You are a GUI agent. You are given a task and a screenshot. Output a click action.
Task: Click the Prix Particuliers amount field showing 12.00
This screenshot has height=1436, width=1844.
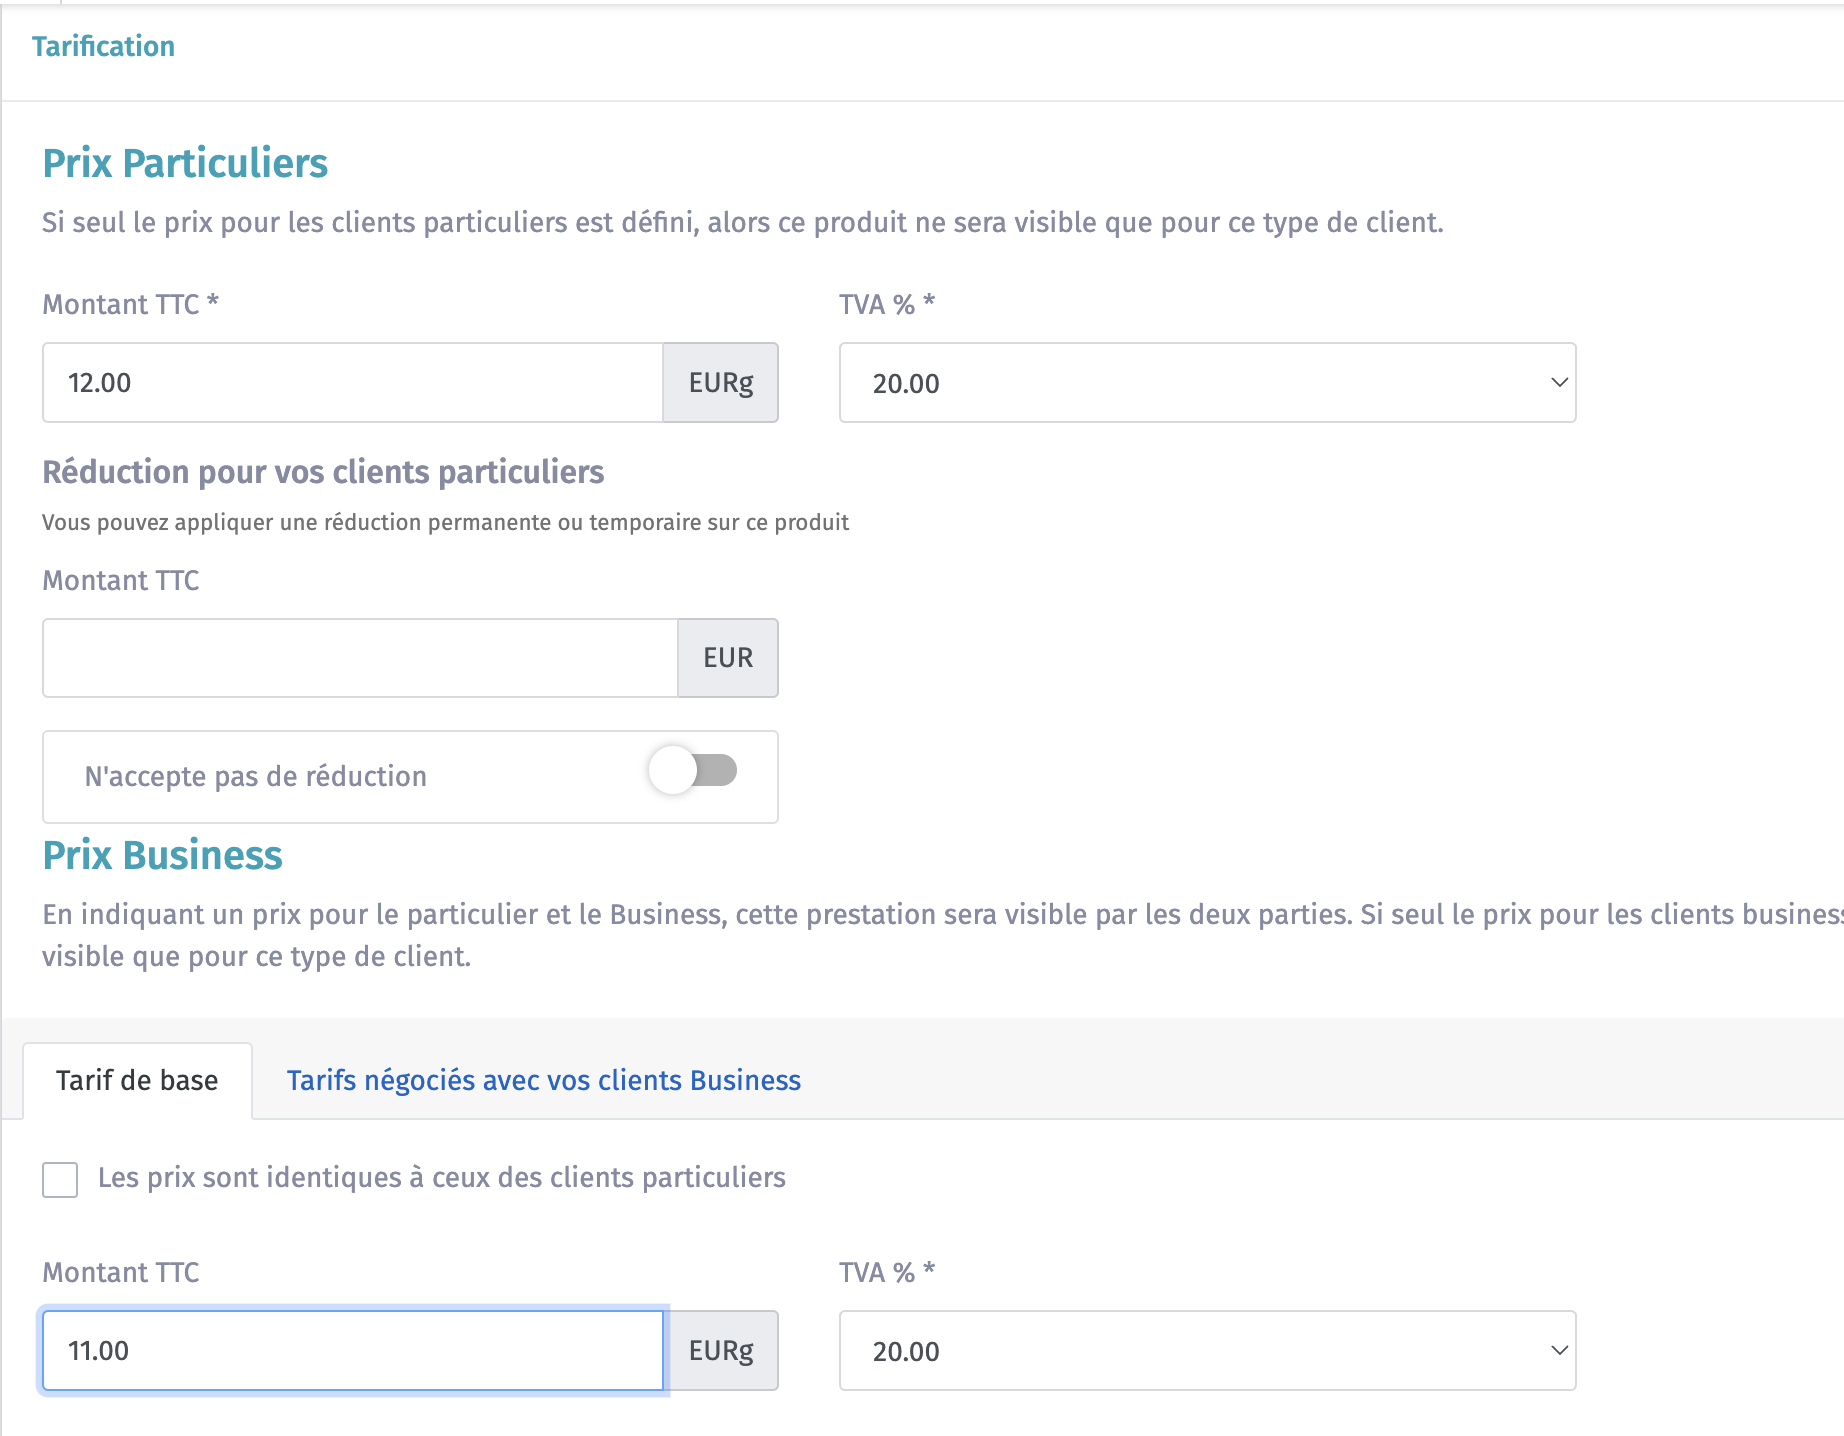[352, 383]
